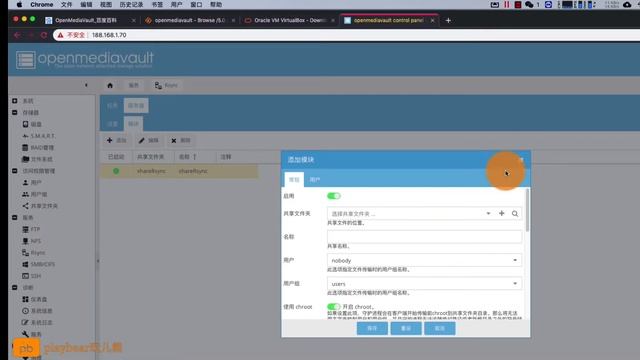Open the Chrome menu in menu bar

(x=42, y=4)
